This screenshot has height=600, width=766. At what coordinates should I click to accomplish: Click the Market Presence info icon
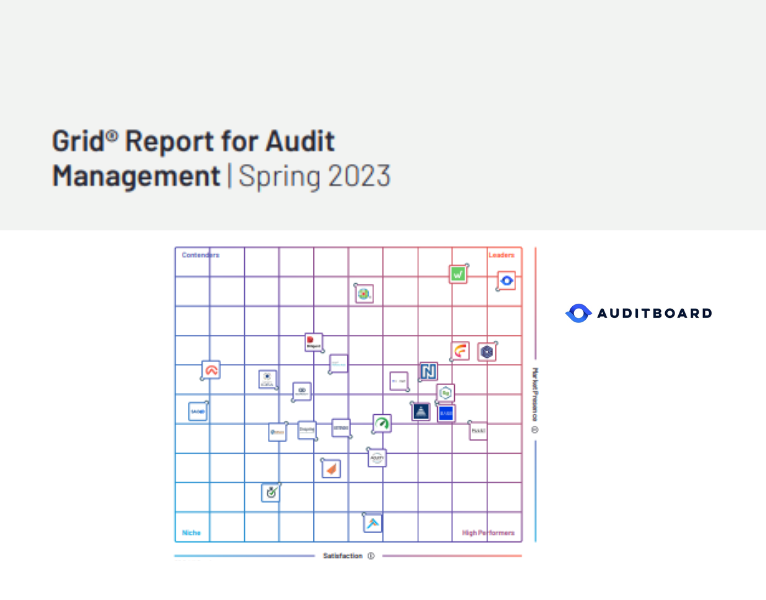pyautogui.click(x=535, y=430)
